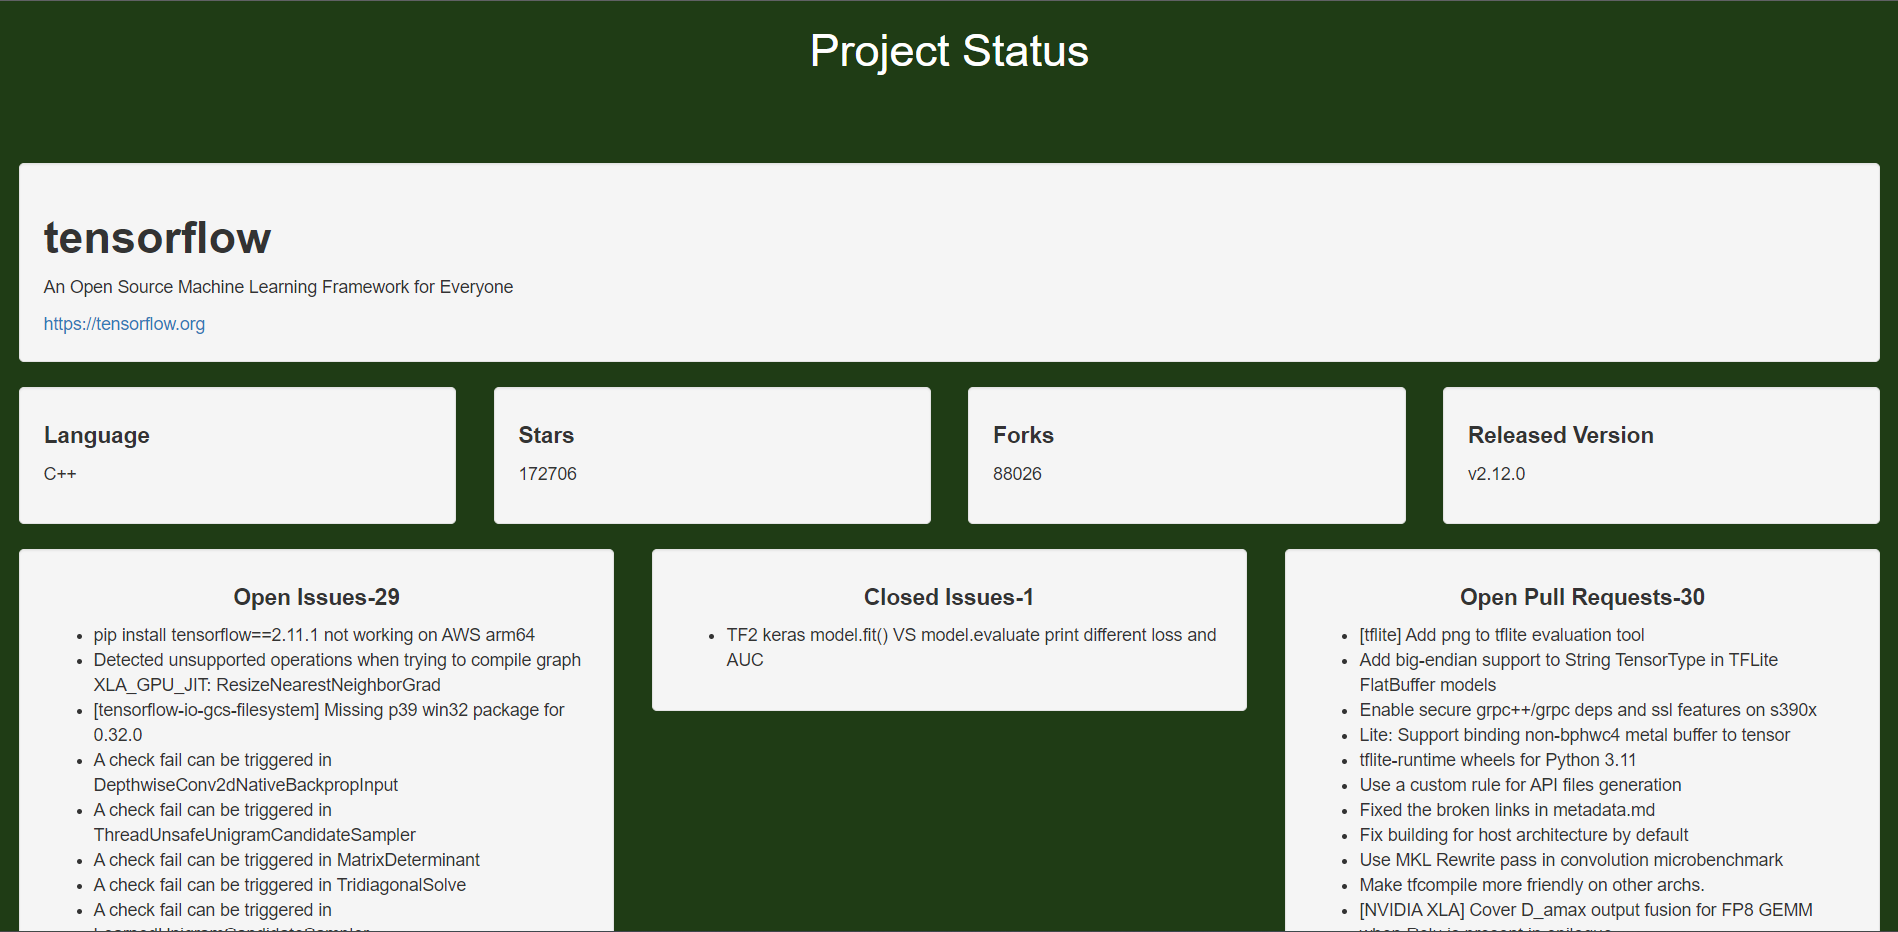Select PR fixing broken links in metadata.md
Image resolution: width=1898 pixels, height=932 pixels.
coord(1507,810)
